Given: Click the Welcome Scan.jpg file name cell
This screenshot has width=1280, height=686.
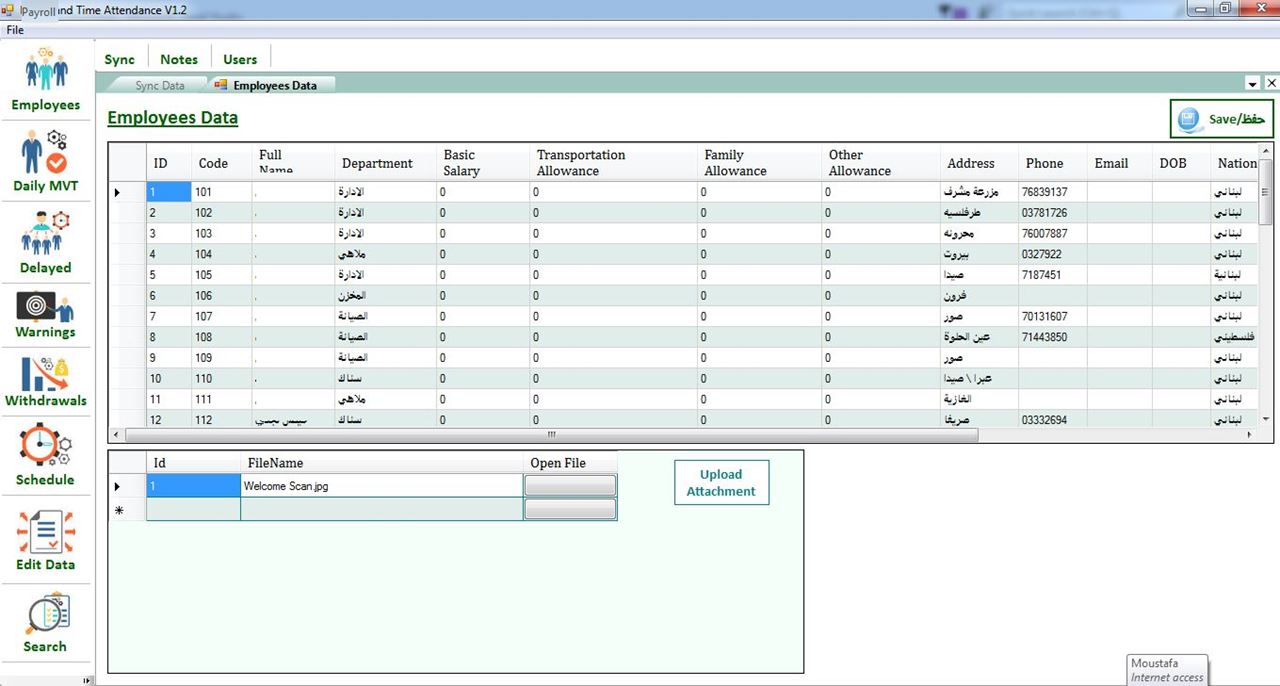Looking at the screenshot, I should (382, 485).
